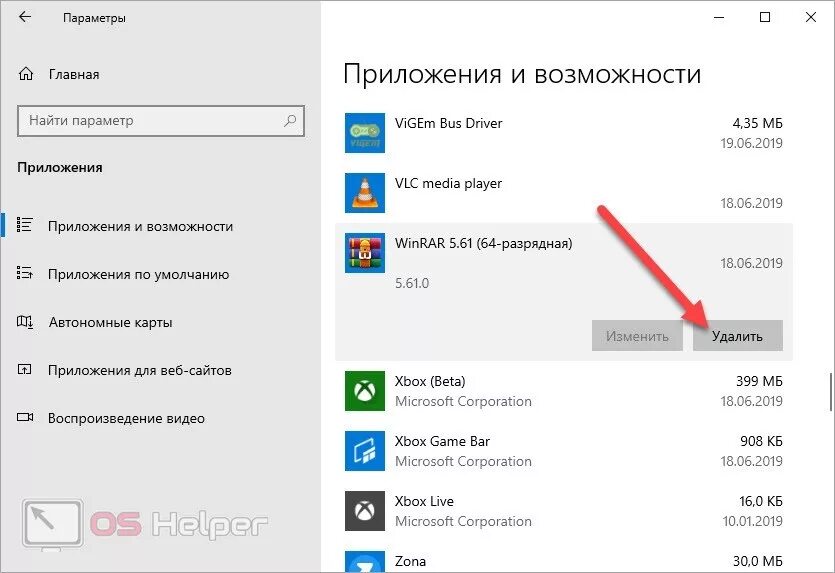Go to Главная settings page
The width and height of the screenshot is (835, 573).
click(x=73, y=74)
